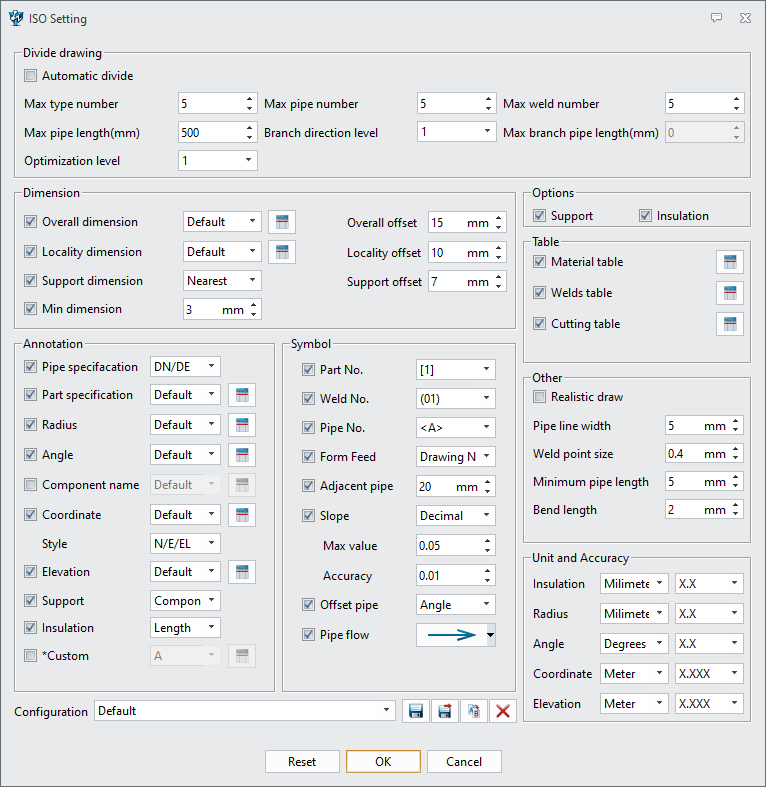Click the ISO Setting app icon
Viewport: 766px width, 787px height.
[16, 18]
